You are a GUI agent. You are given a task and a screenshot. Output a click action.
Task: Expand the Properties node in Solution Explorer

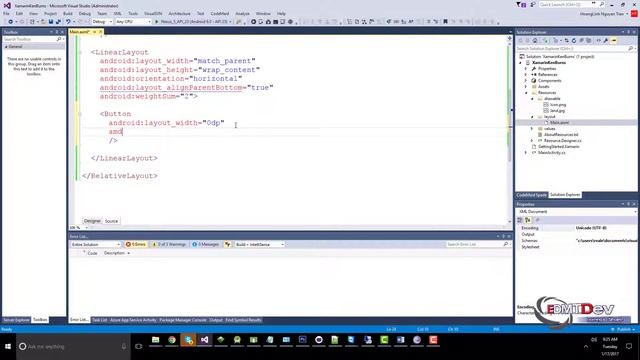[526, 69]
